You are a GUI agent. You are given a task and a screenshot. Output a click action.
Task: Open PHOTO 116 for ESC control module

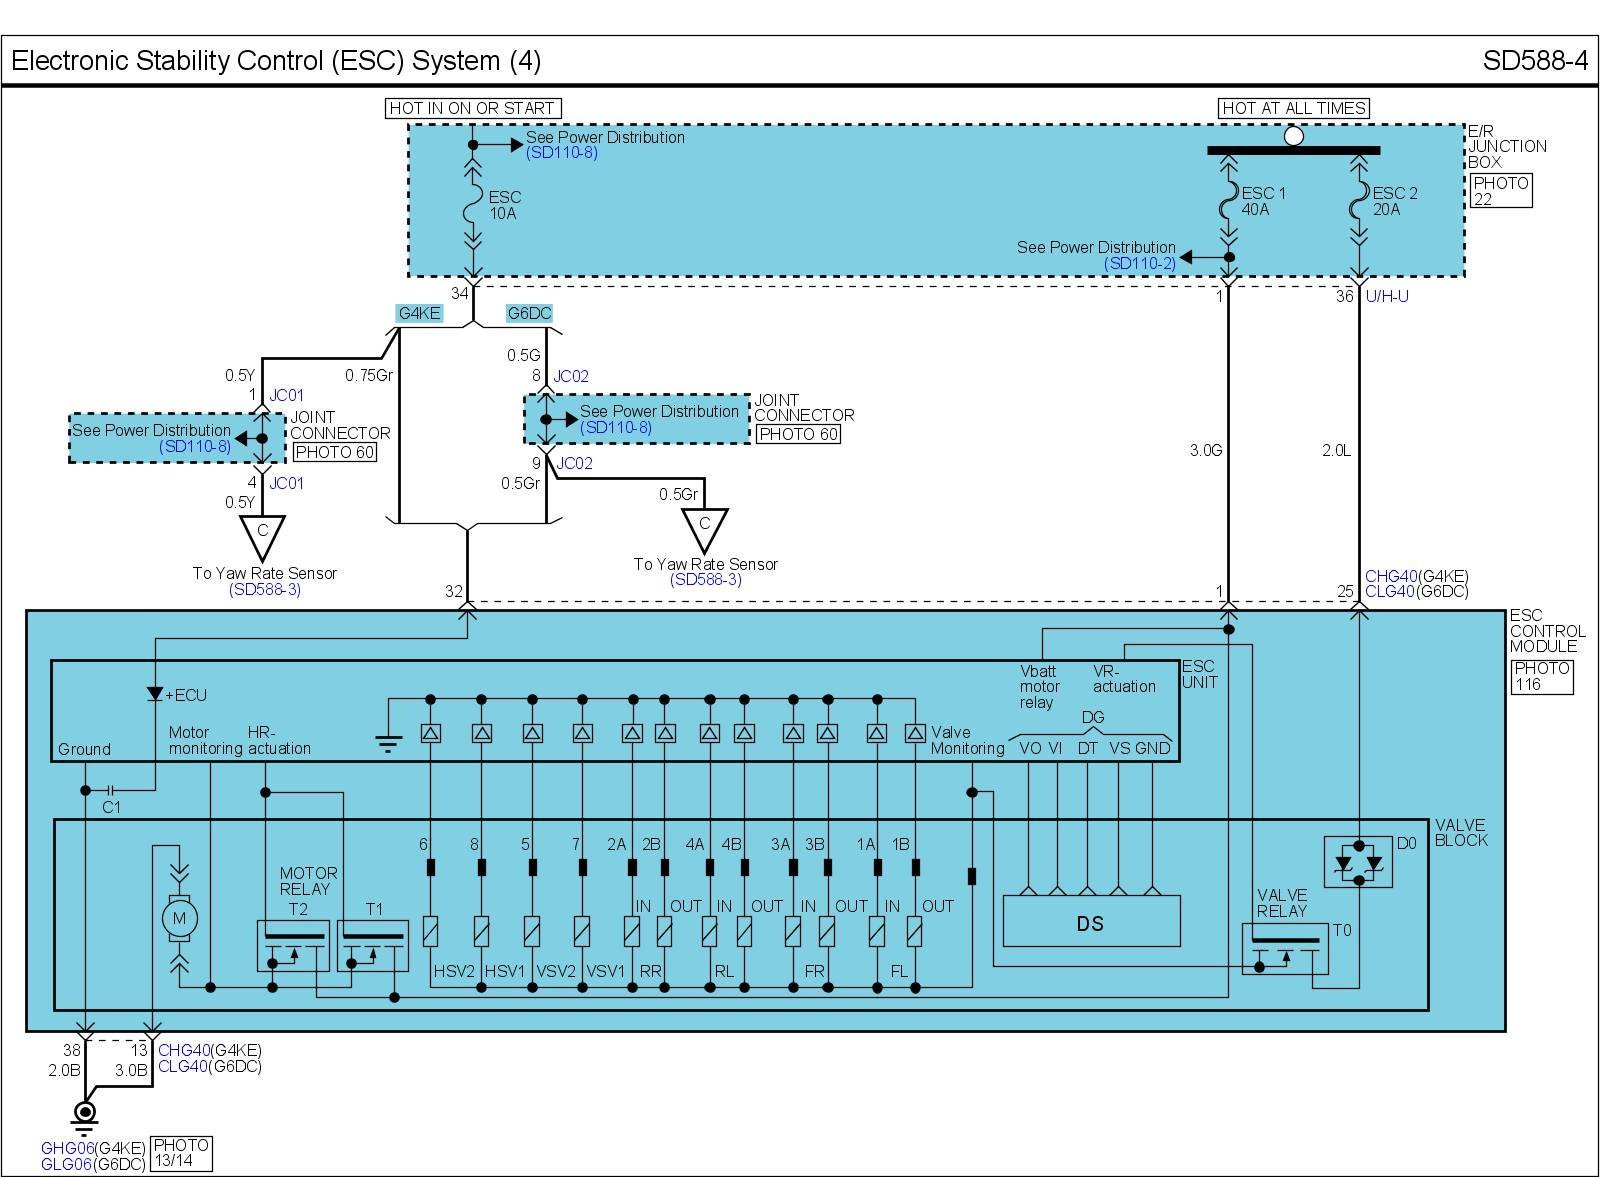coord(1541,677)
